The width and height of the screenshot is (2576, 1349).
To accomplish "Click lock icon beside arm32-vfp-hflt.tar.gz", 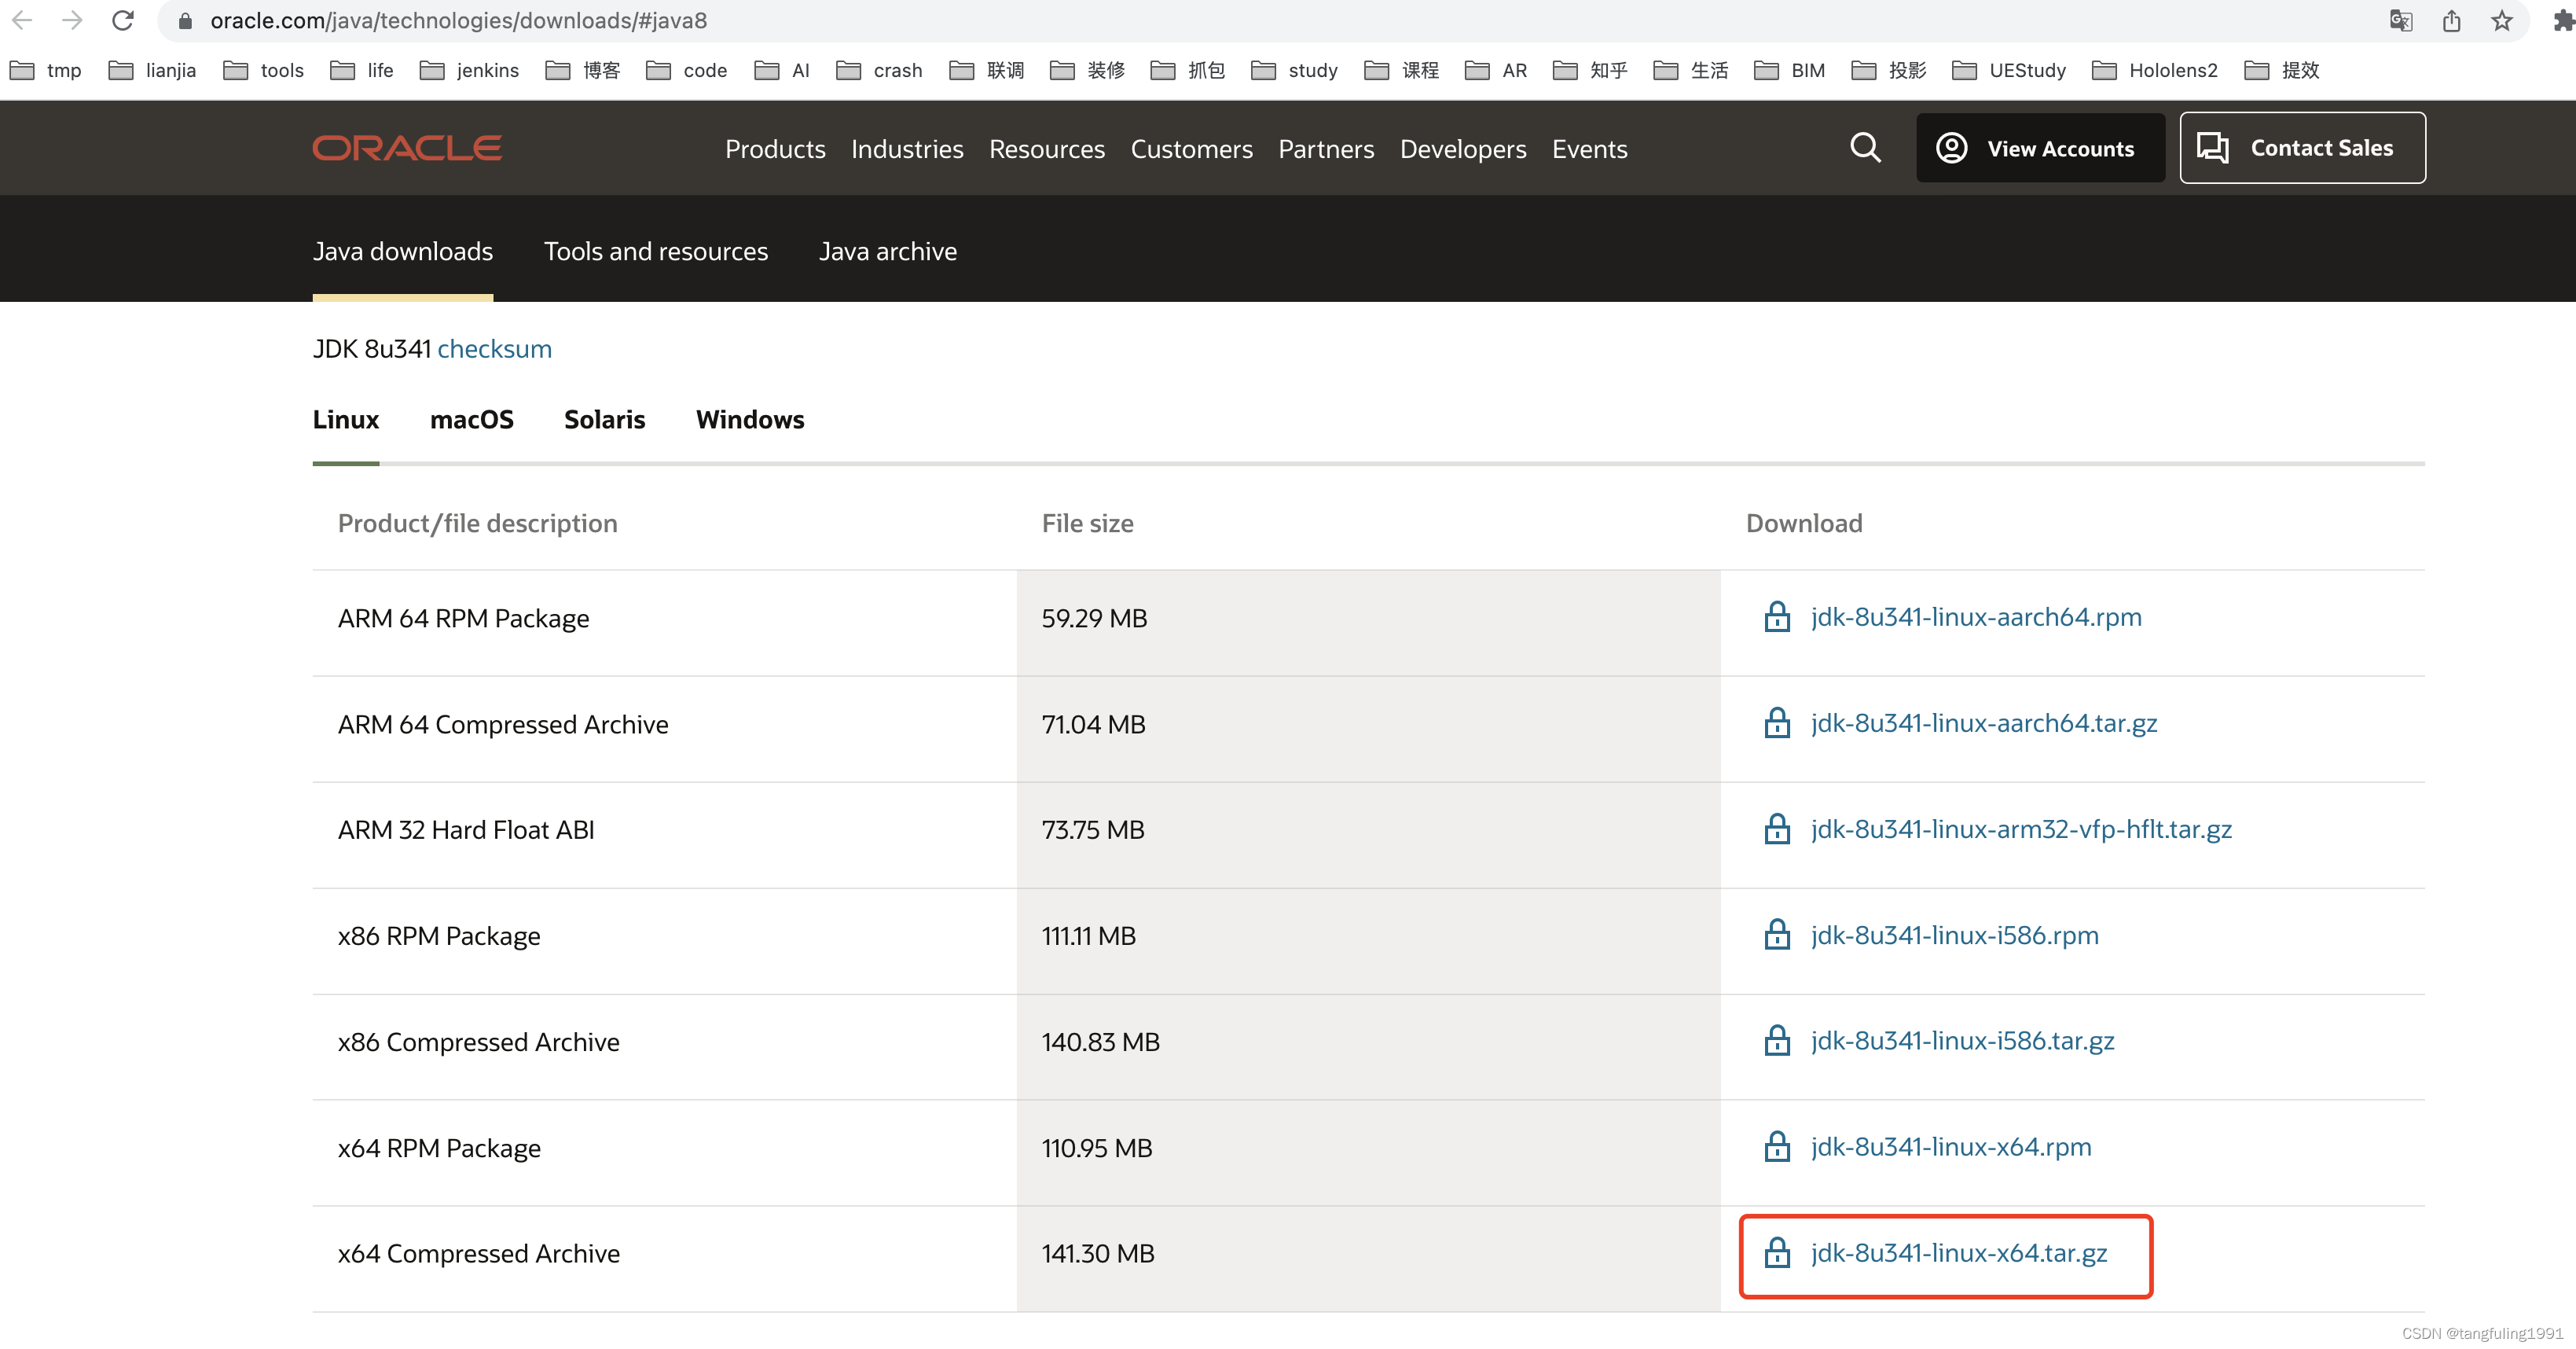I will pos(1777,829).
